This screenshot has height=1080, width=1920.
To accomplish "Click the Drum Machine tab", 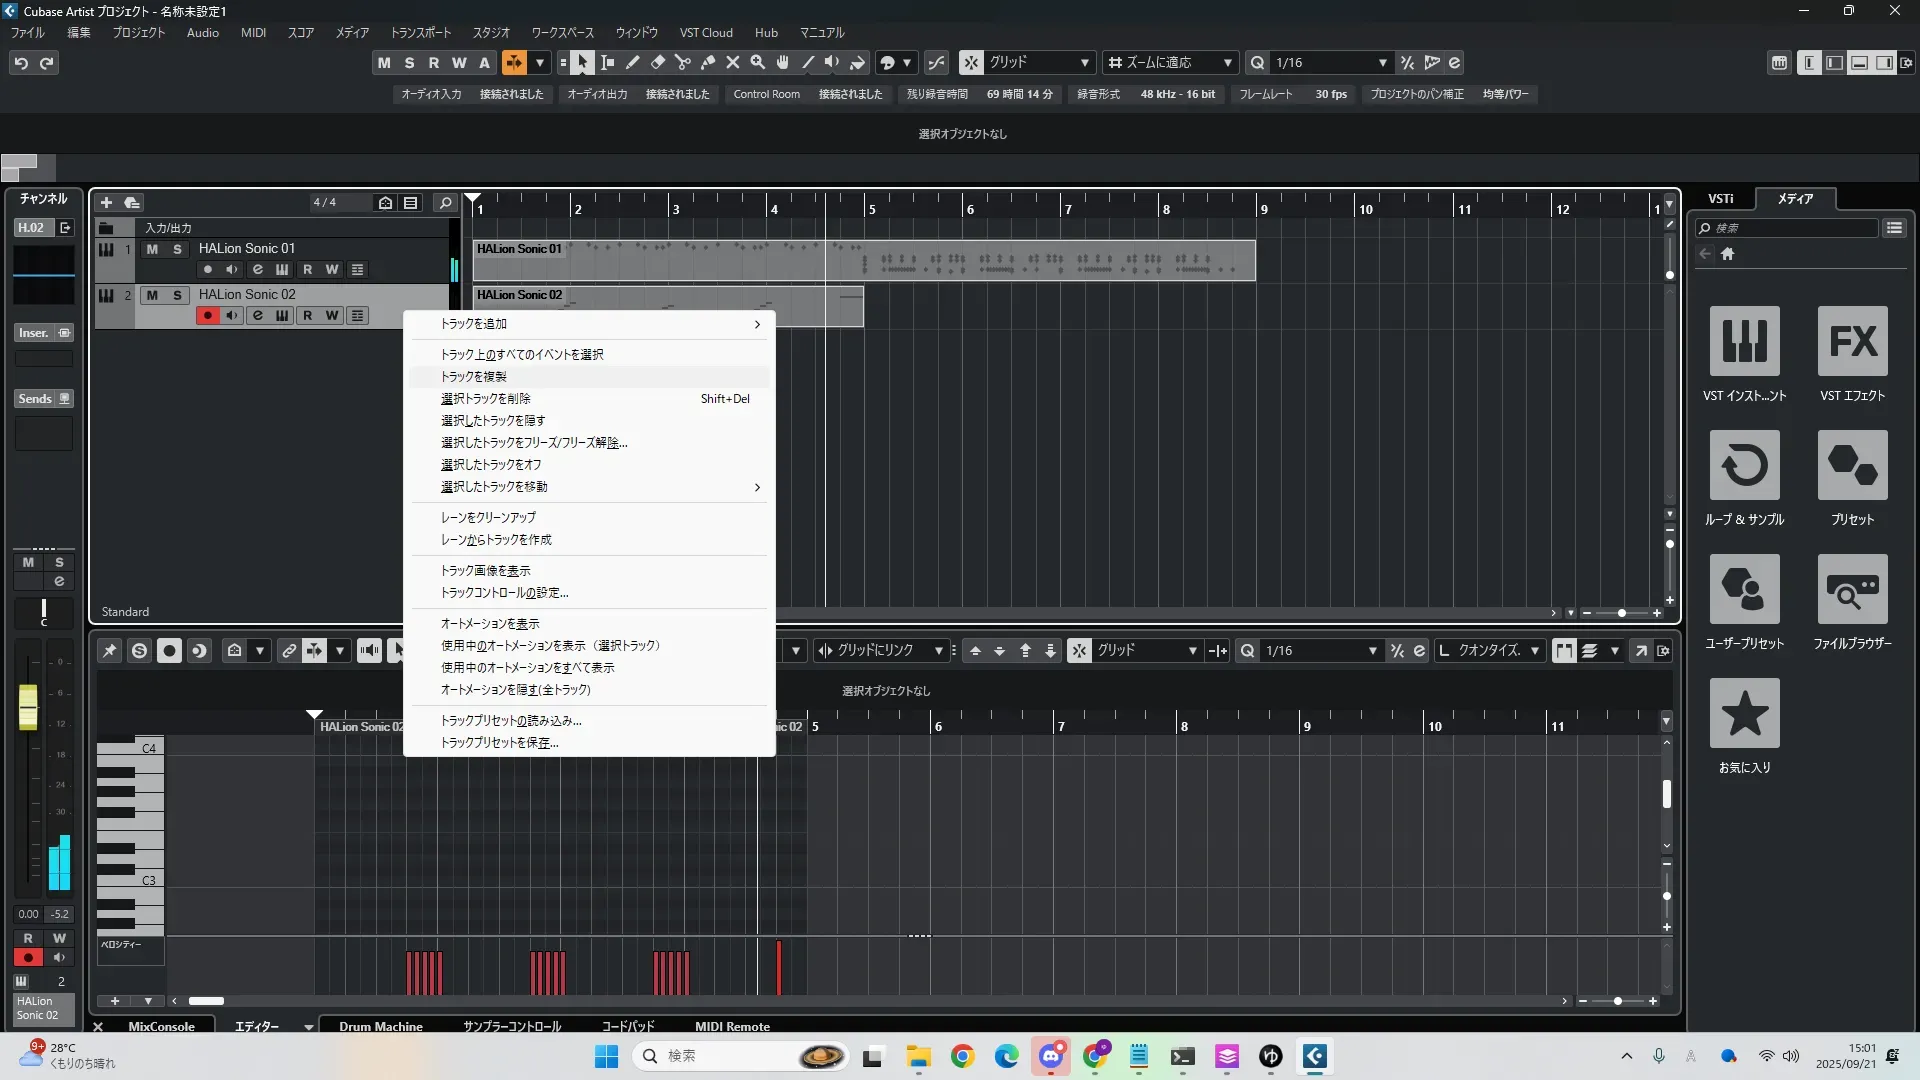I will point(380,1026).
